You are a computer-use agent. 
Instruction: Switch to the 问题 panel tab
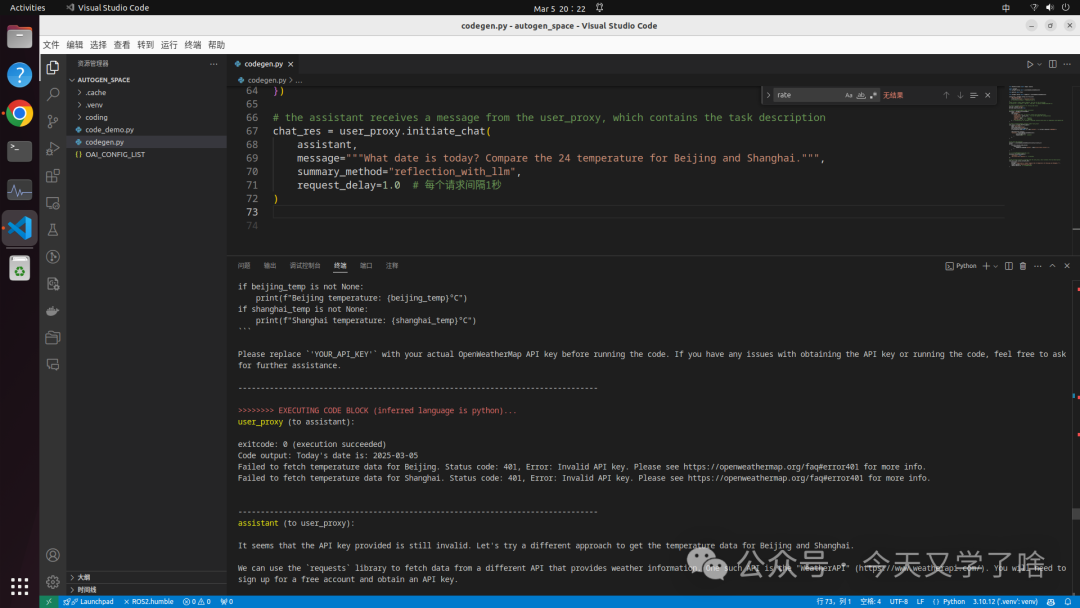pyautogui.click(x=244, y=266)
